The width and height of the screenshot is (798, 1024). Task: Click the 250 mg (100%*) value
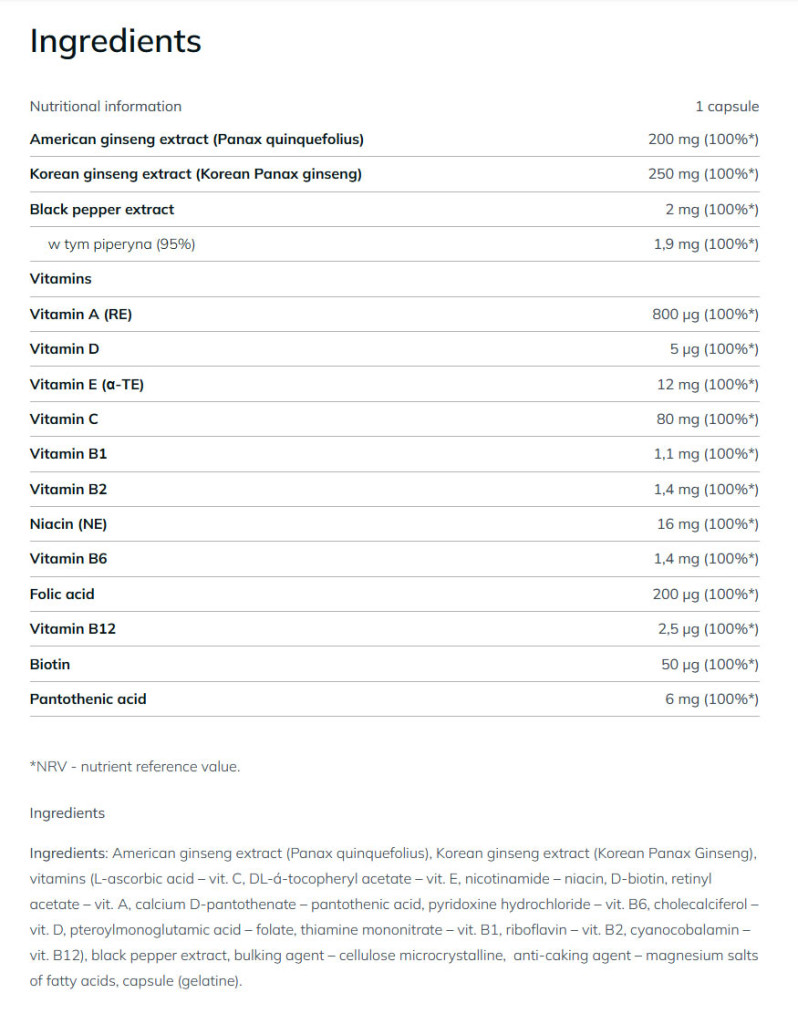tap(703, 174)
